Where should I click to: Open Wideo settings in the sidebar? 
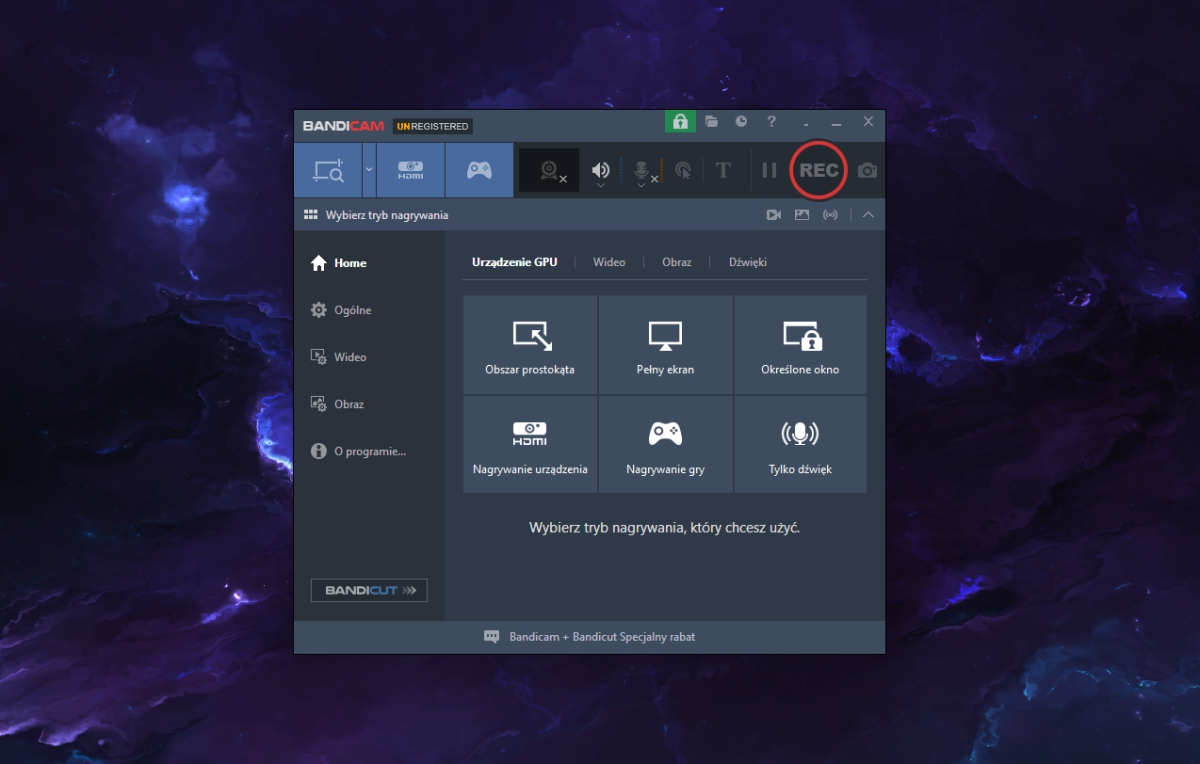[339, 357]
